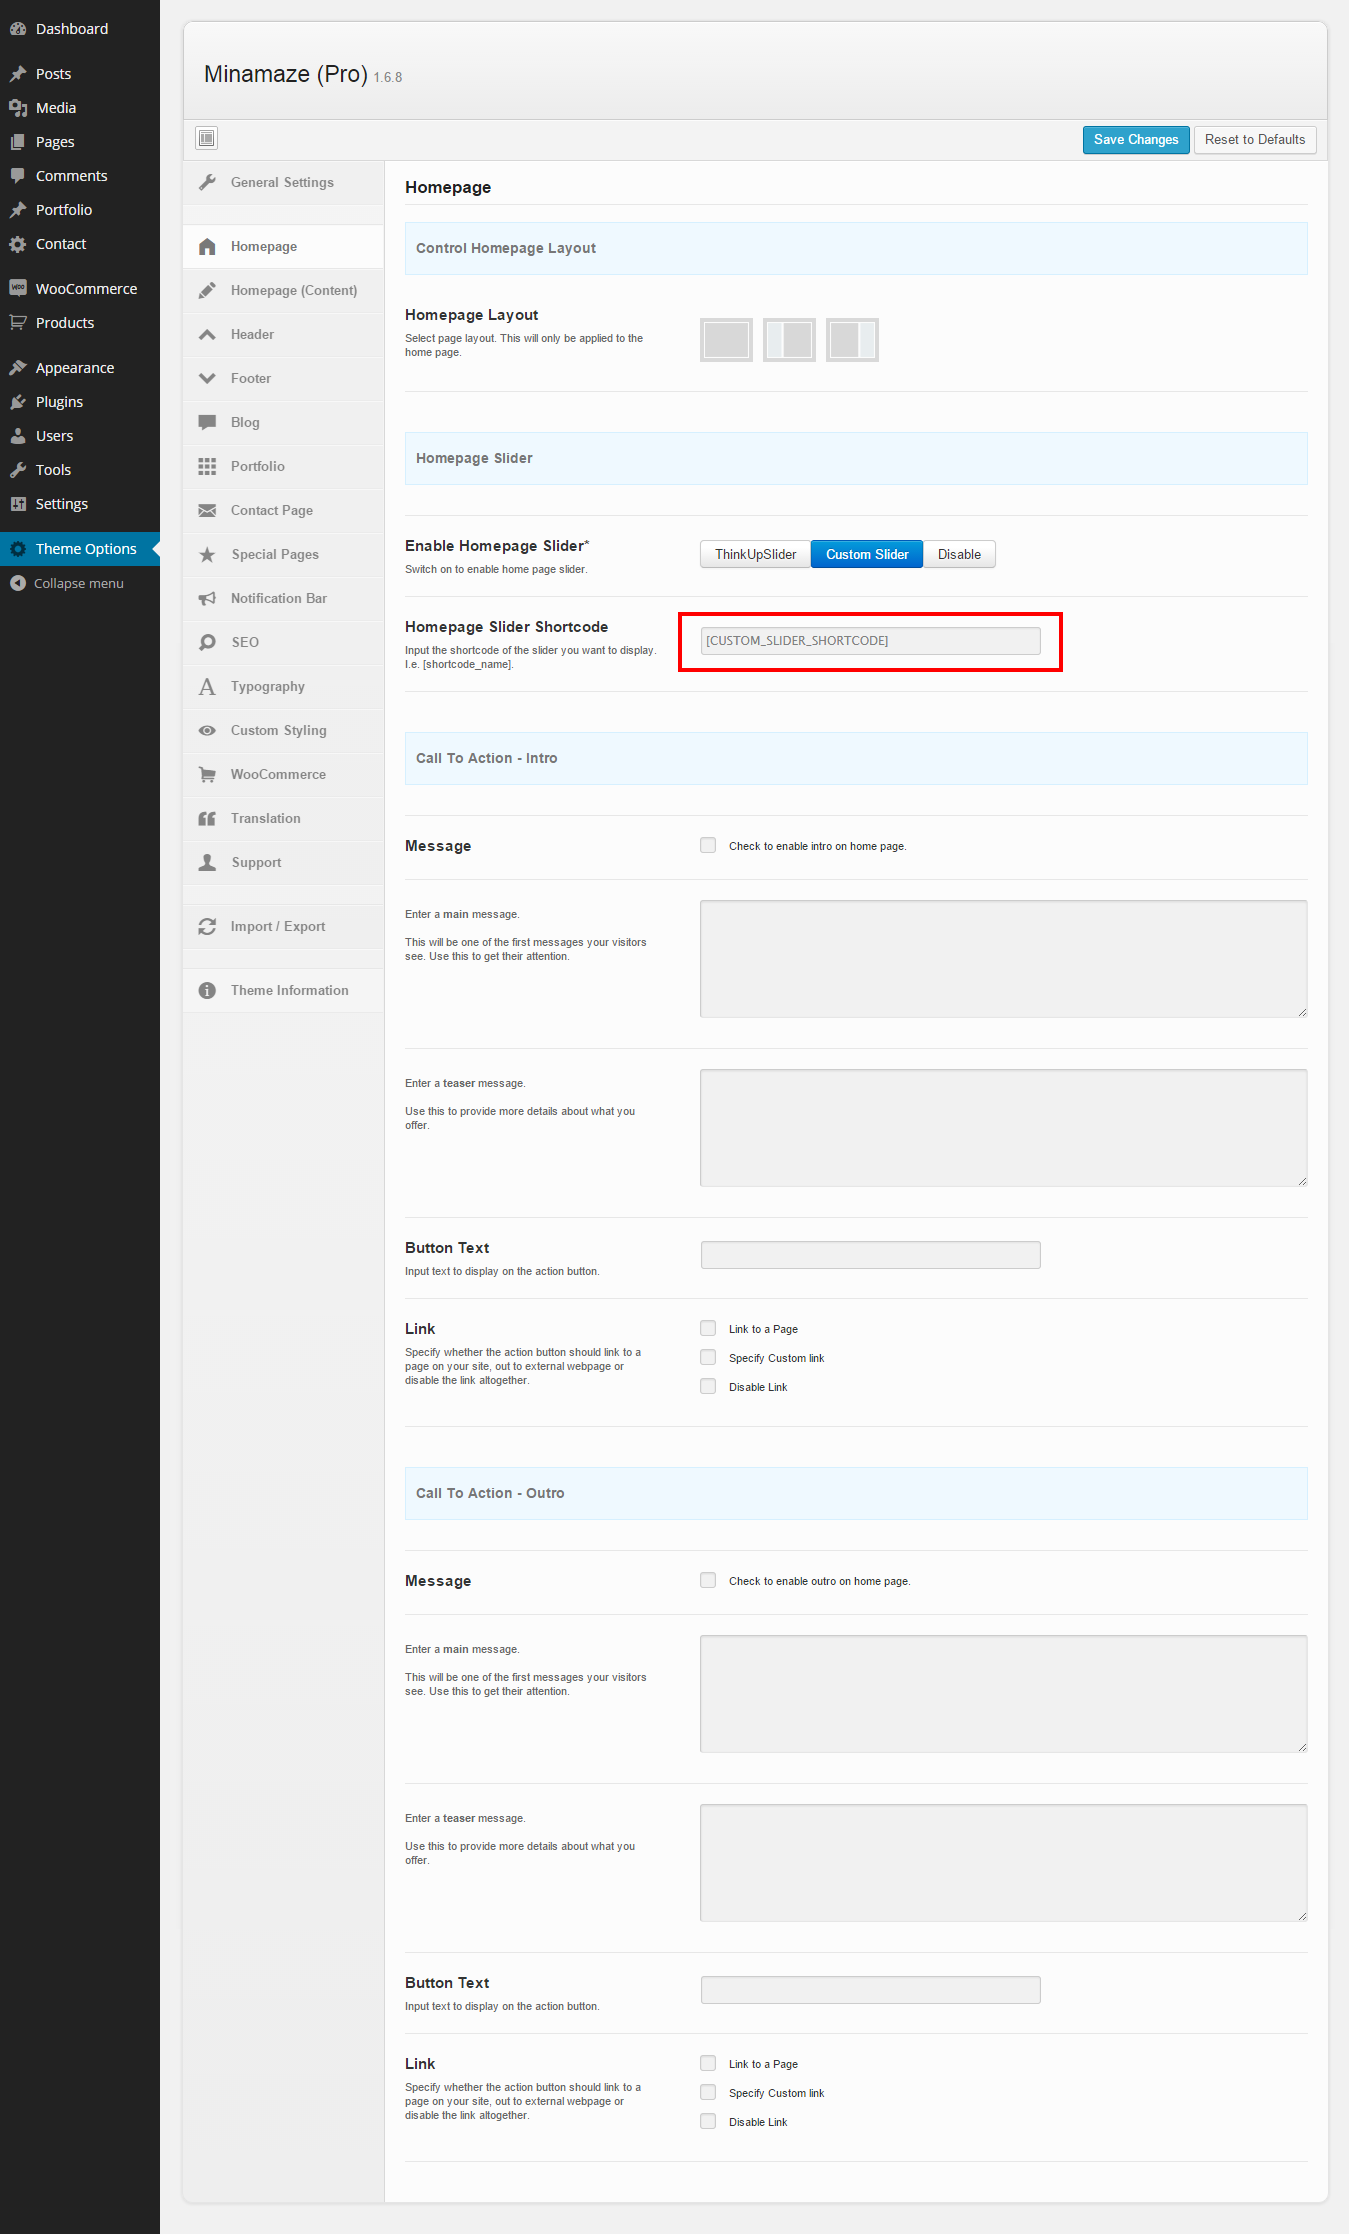Click the expand-all options icon in toolbar
1349x2234 pixels.
click(x=207, y=138)
